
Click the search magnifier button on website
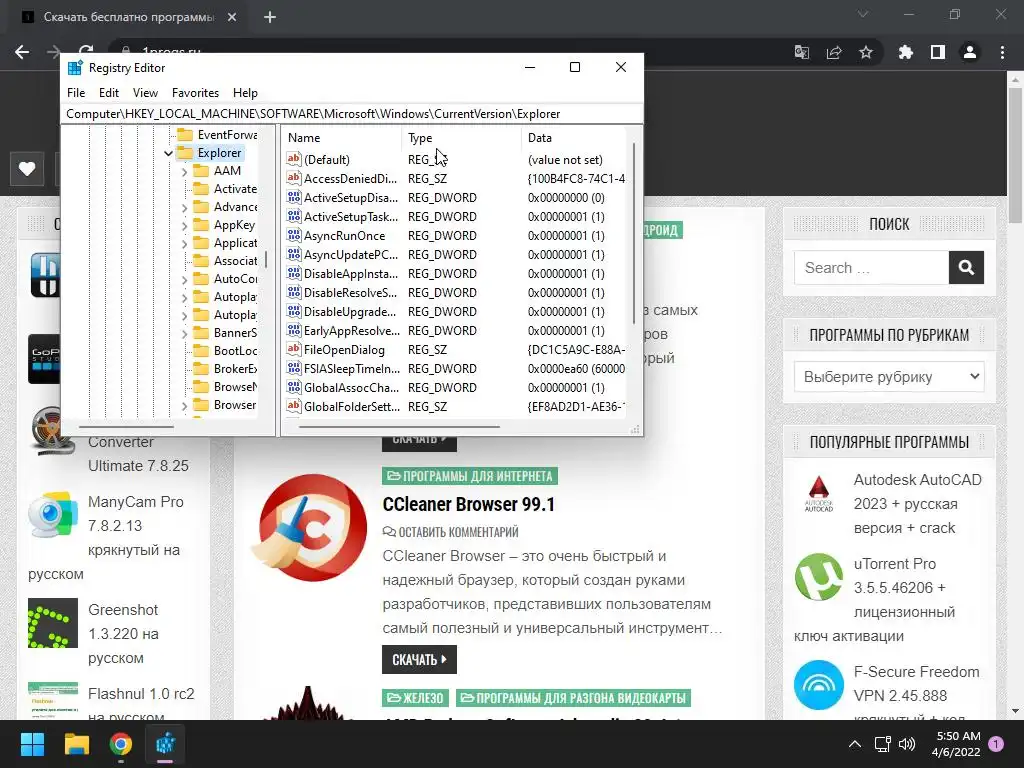coord(967,268)
